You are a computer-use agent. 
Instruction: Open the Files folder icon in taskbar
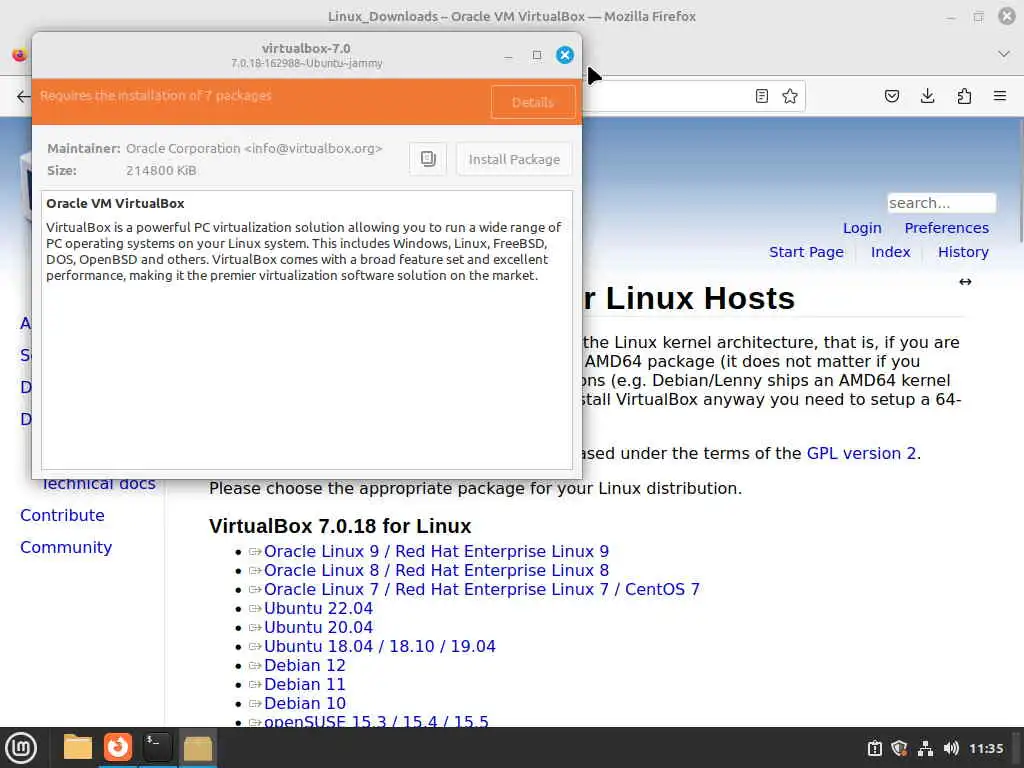(77, 747)
